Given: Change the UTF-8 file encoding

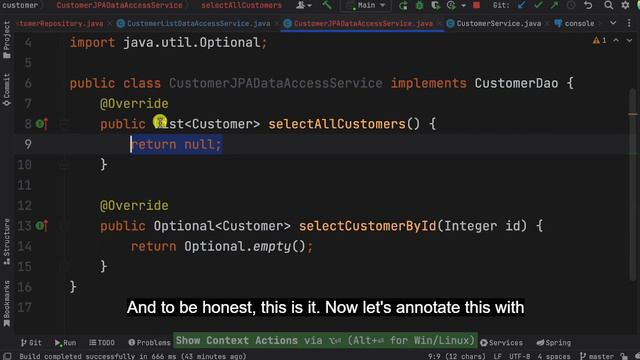Looking at the screenshot, I should [x=519, y=356].
